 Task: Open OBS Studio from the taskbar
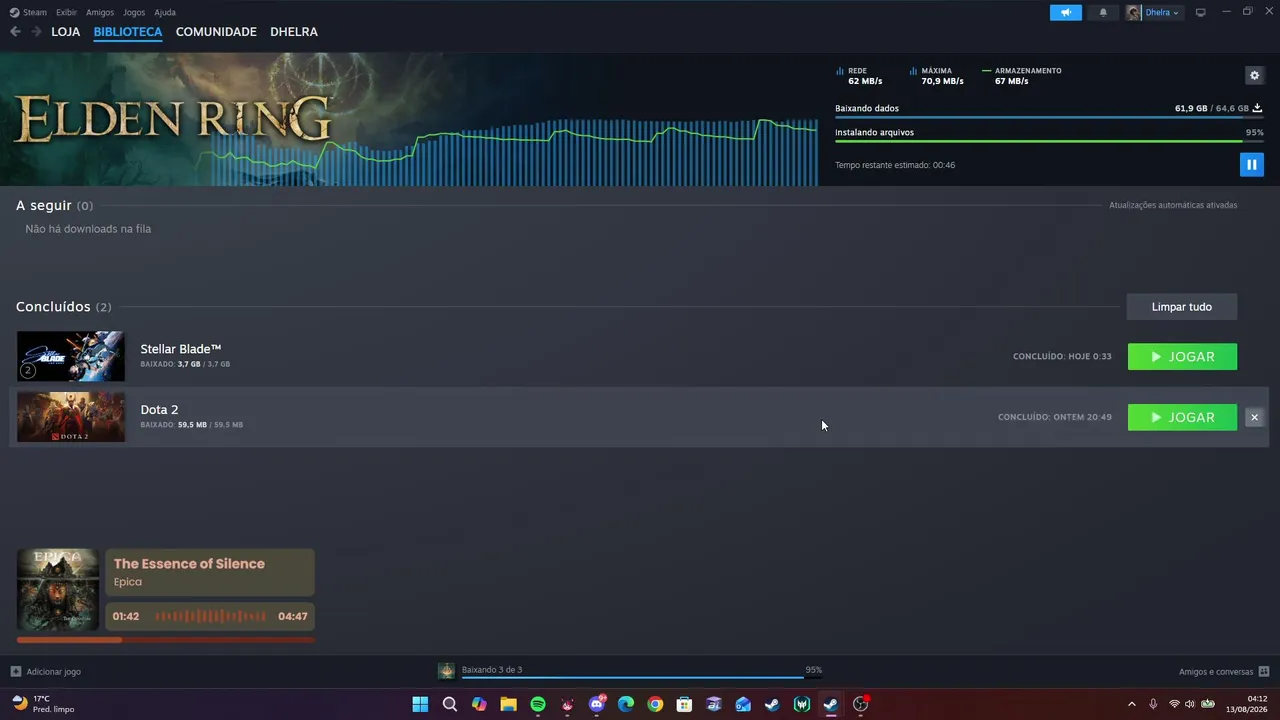860,704
